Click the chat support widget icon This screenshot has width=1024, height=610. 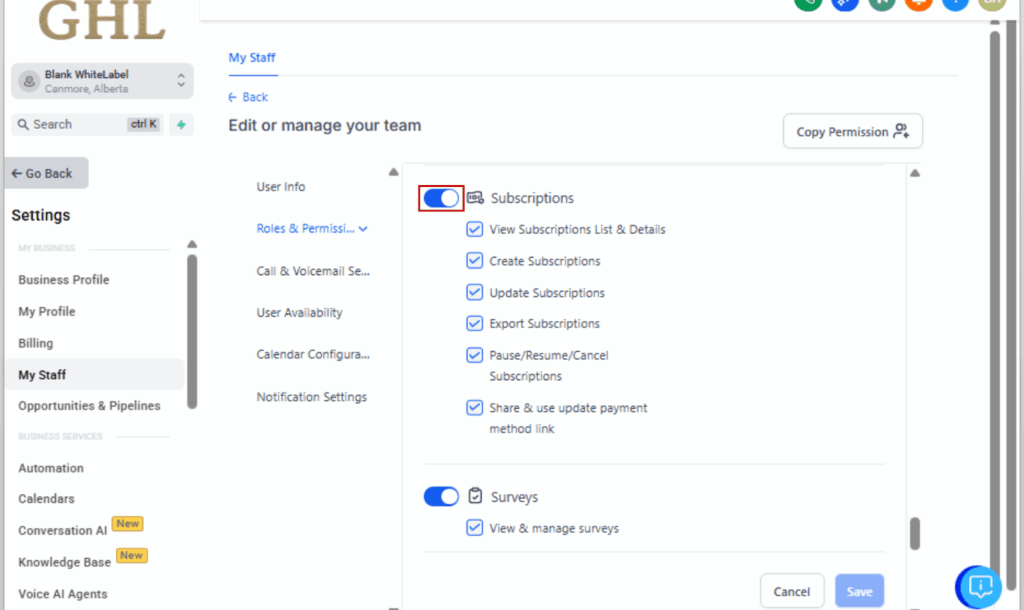[x=980, y=585]
